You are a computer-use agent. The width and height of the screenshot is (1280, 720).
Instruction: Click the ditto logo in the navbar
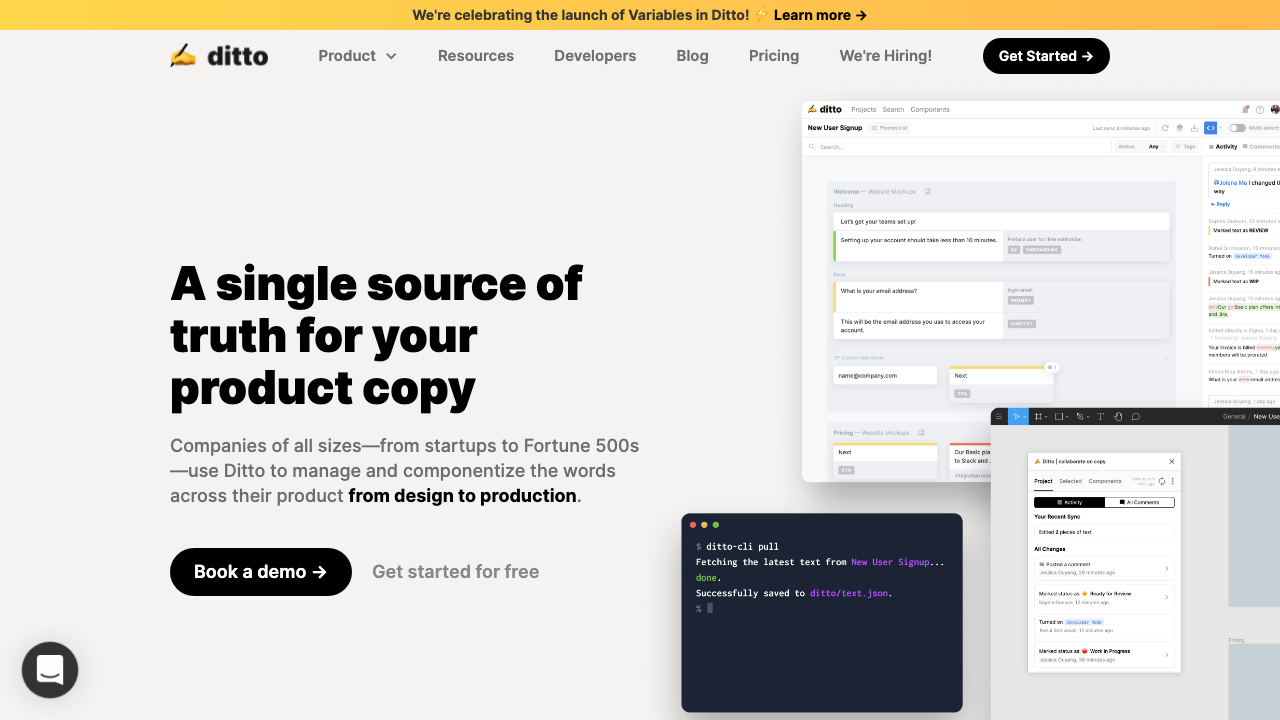click(219, 56)
